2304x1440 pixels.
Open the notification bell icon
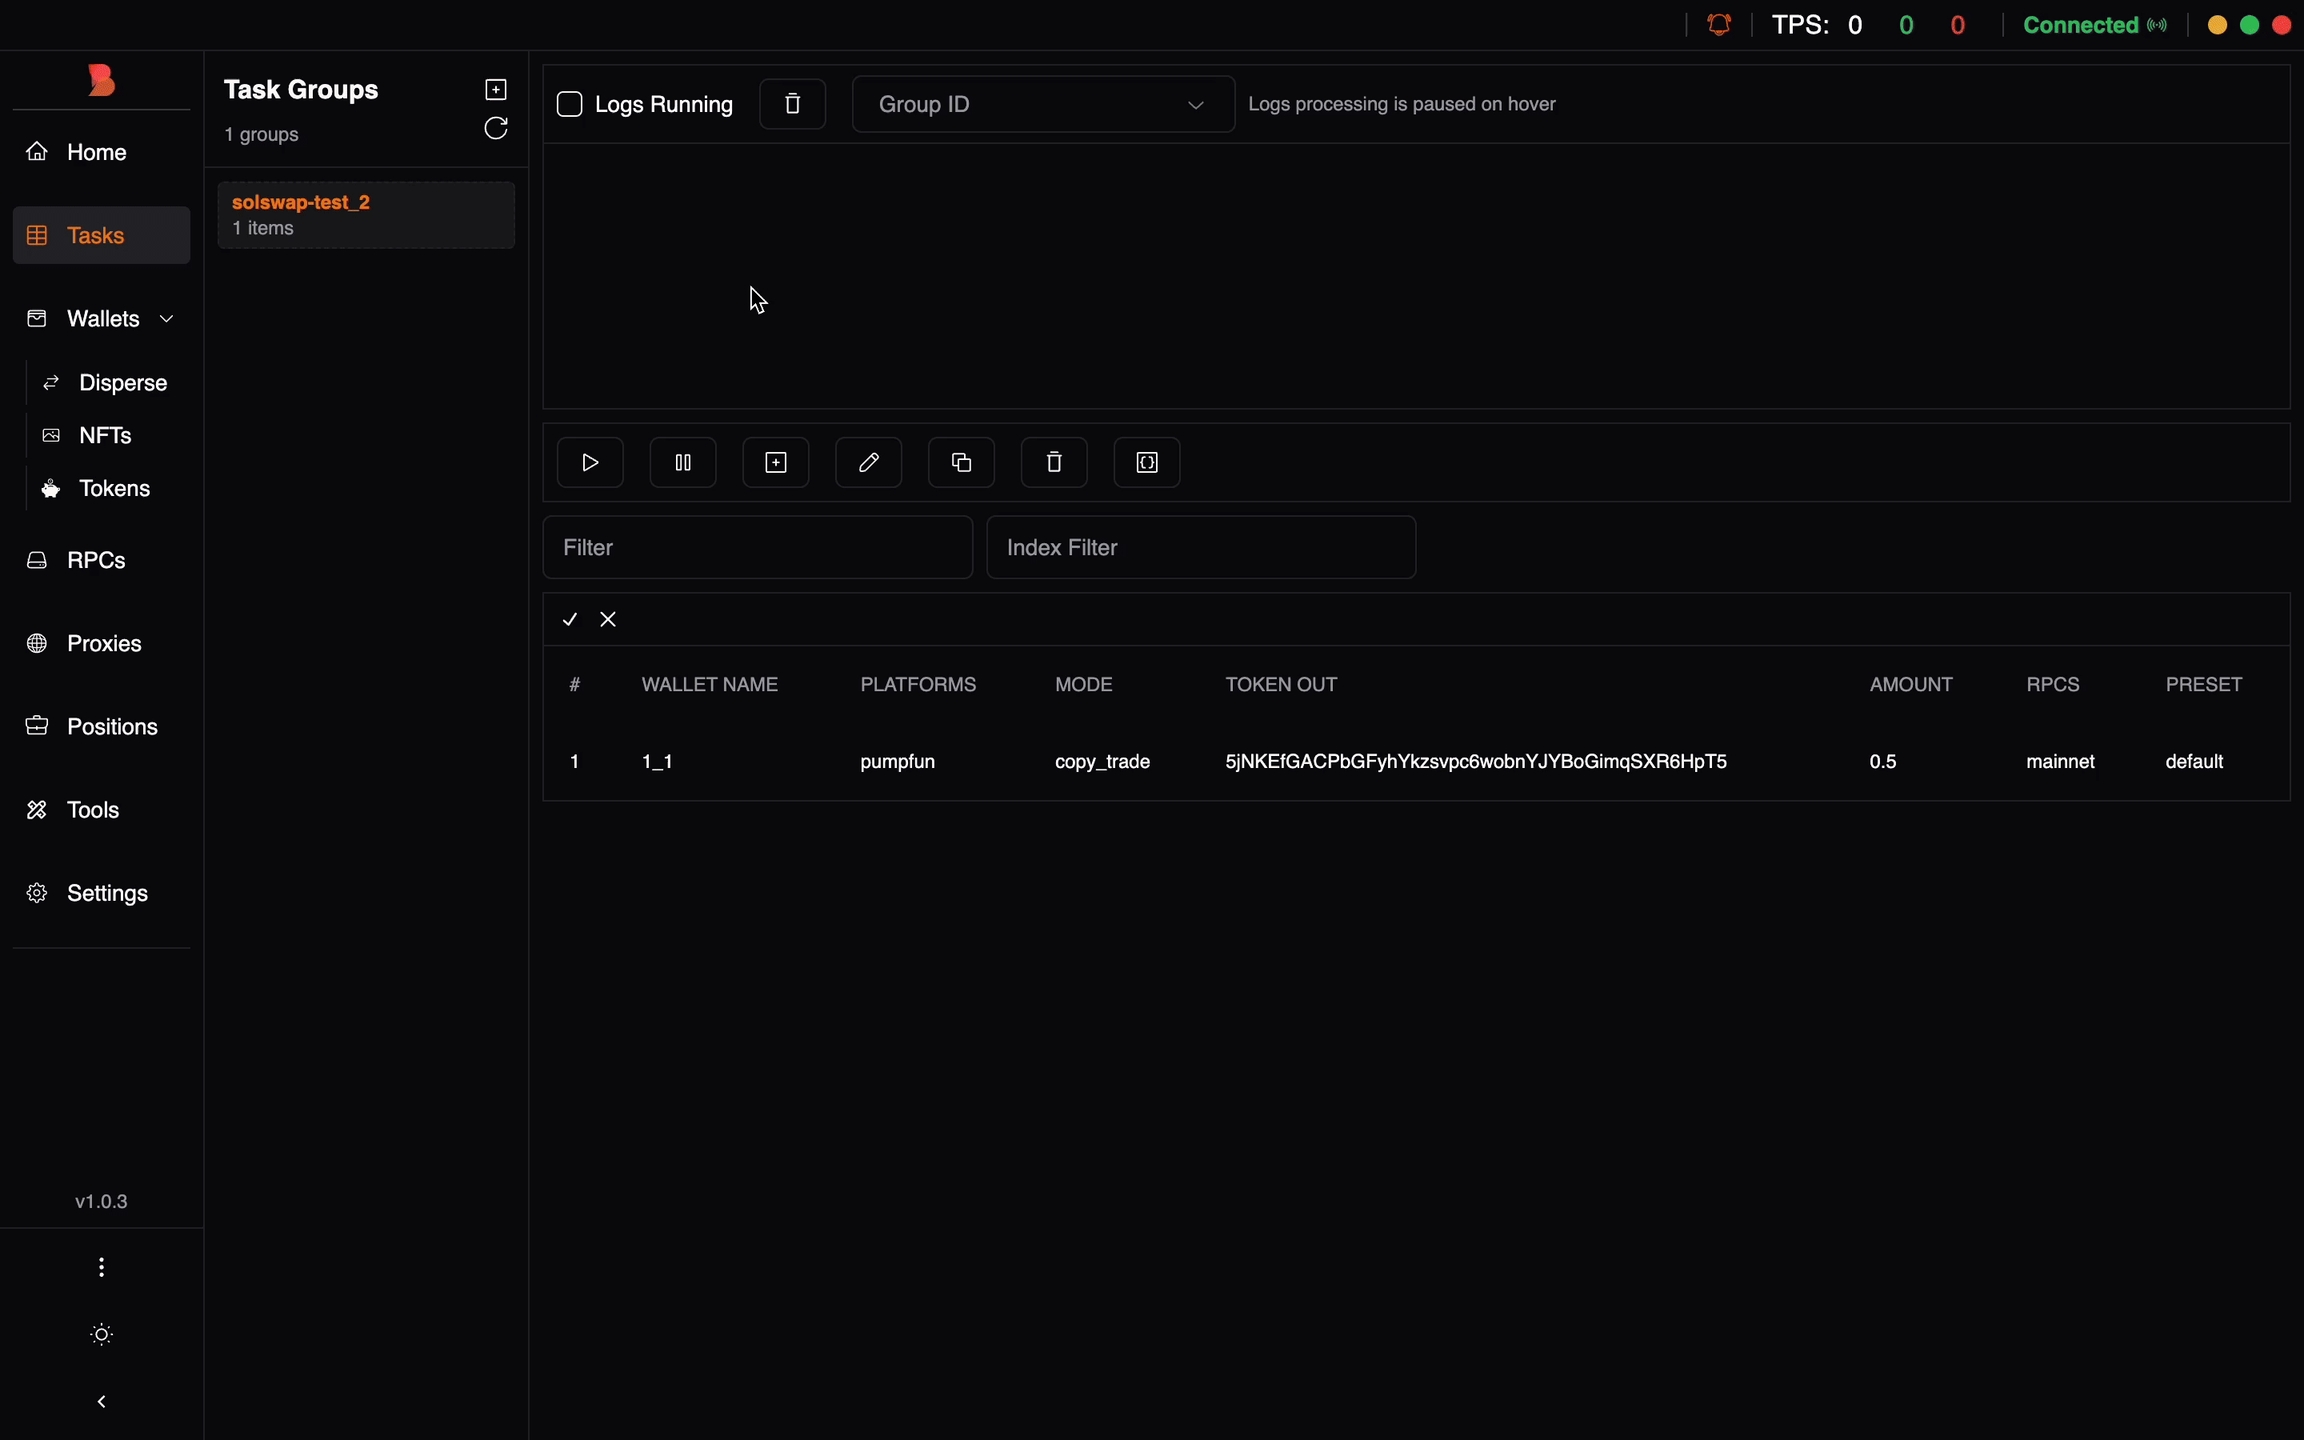tap(1719, 25)
